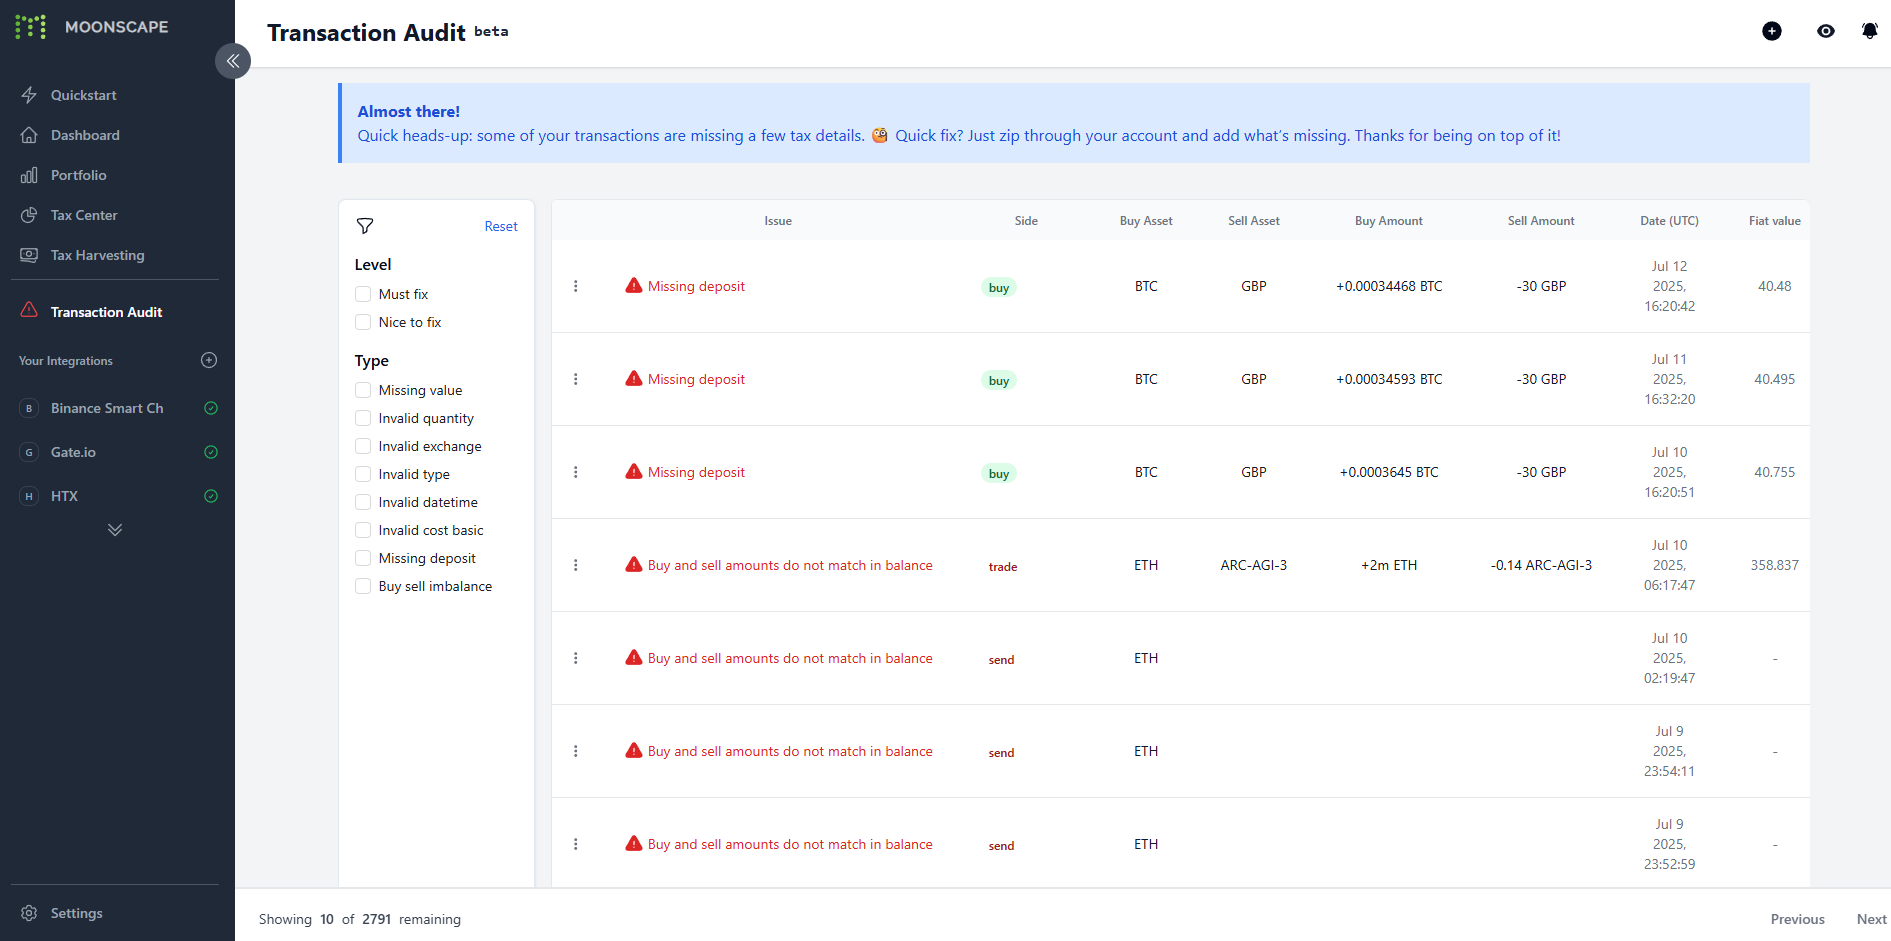Toggle visibility with the eye icon
The width and height of the screenshot is (1891, 941).
1826,31
